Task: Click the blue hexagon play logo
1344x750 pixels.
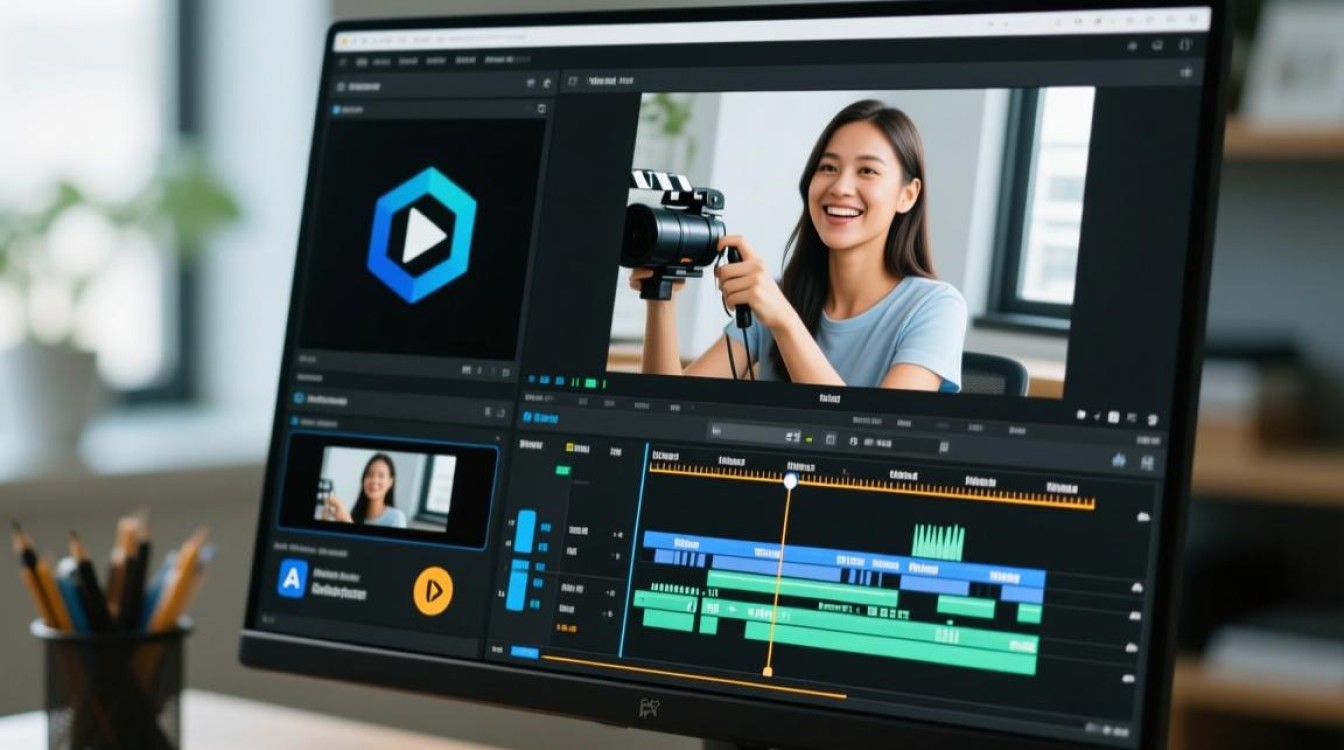Action: coord(422,235)
